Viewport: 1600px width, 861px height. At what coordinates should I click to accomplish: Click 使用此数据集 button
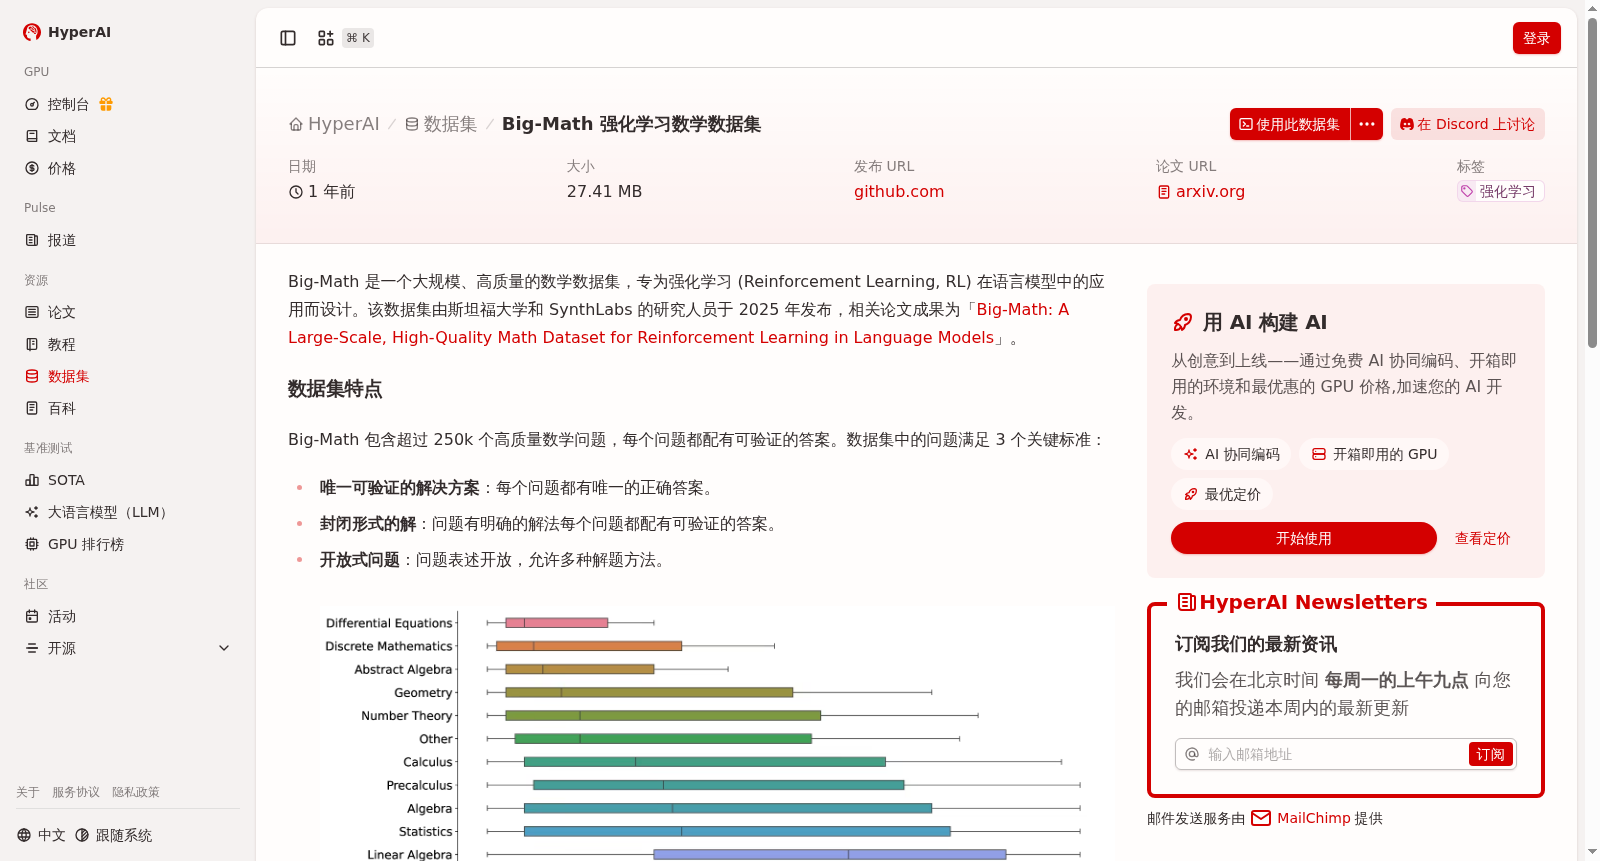(x=1290, y=124)
